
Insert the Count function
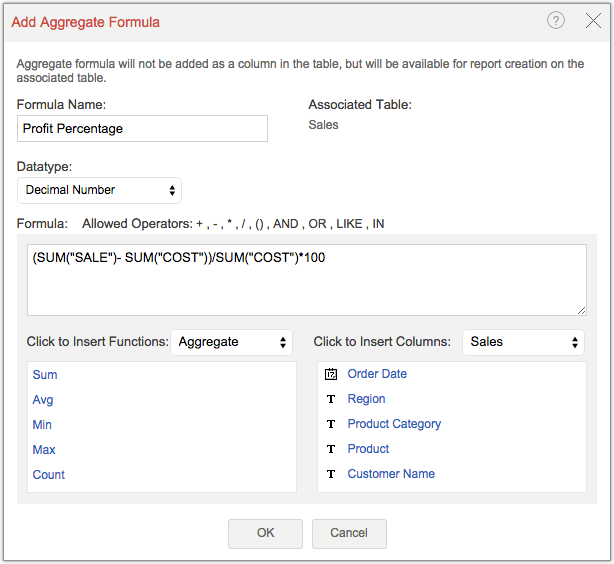point(48,475)
